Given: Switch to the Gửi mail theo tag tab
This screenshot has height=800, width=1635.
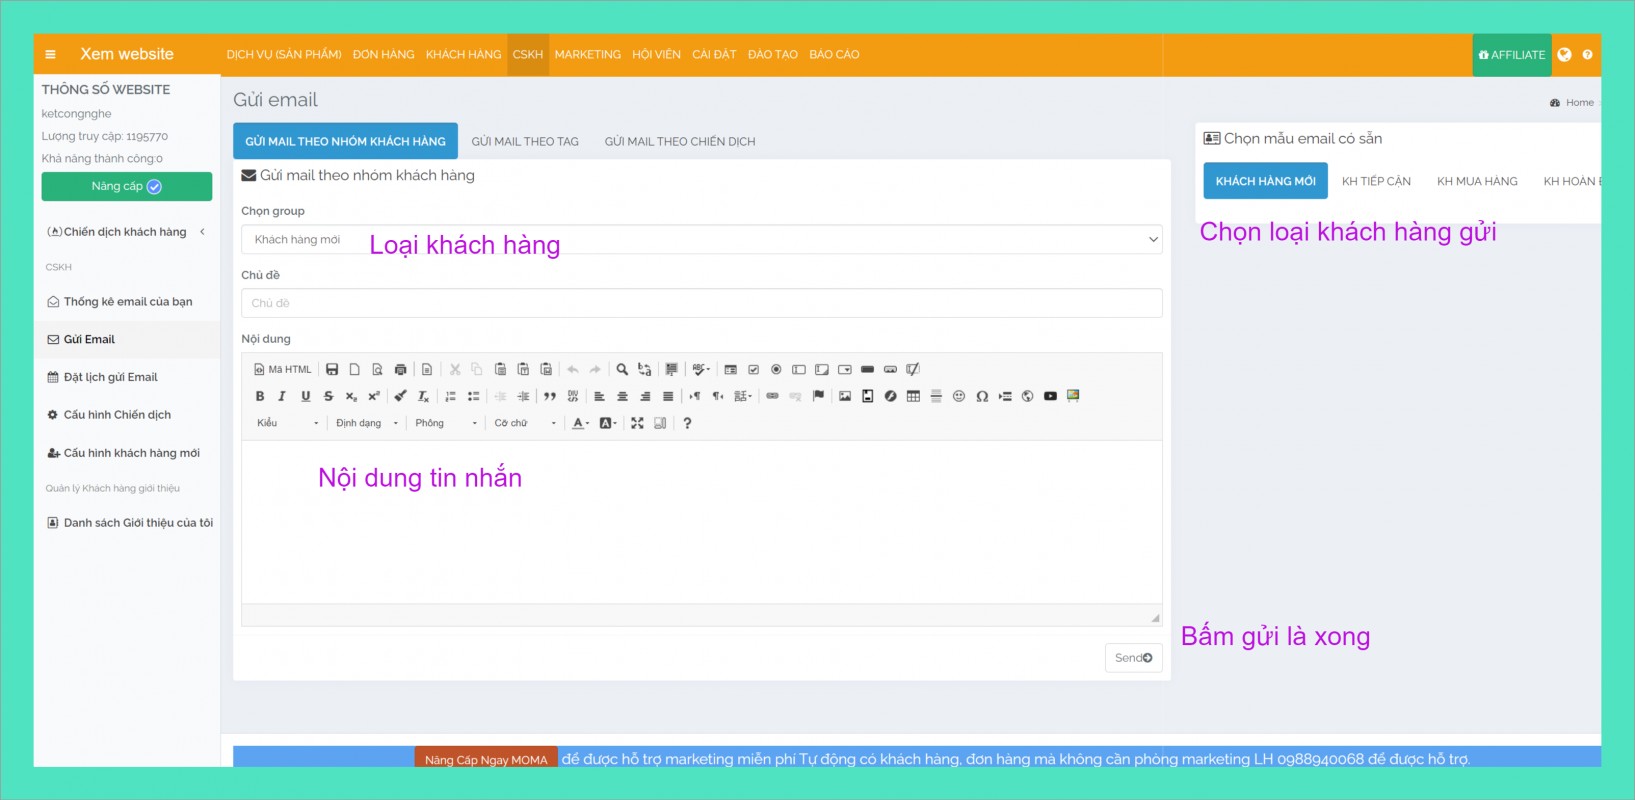Looking at the screenshot, I should click(x=525, y=142).
